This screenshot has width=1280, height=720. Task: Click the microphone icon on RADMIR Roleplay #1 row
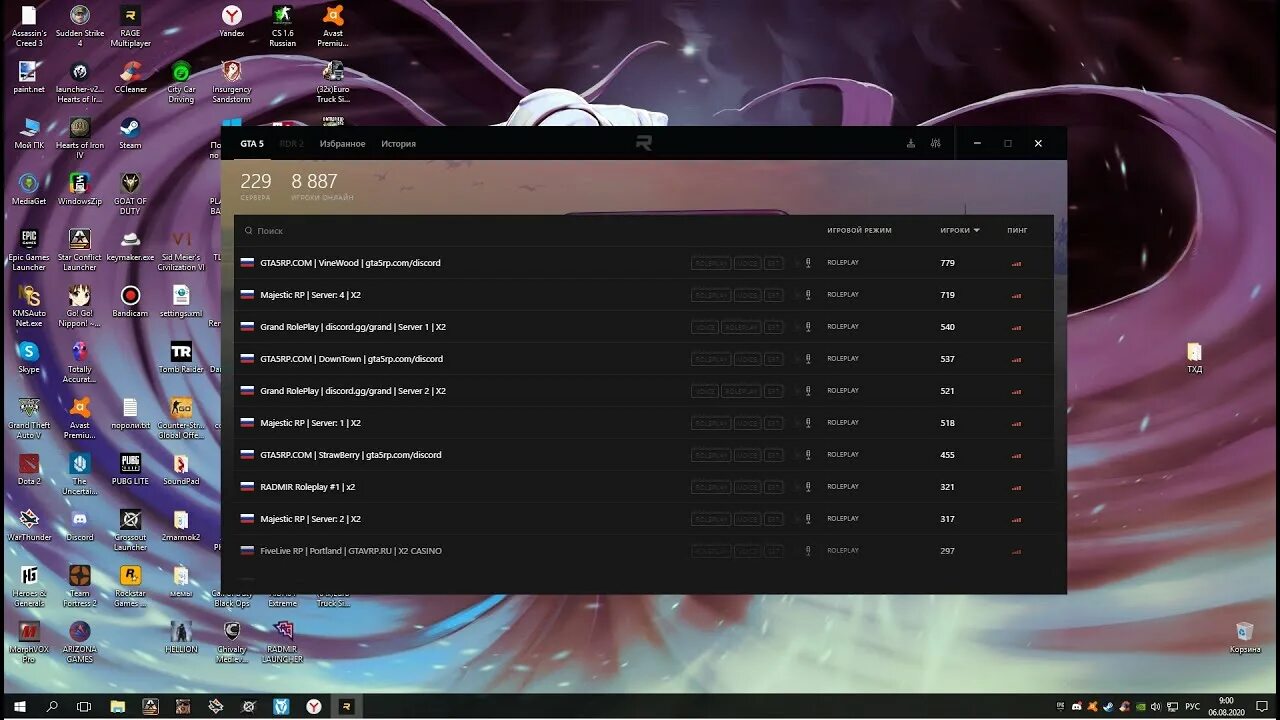pyautogui.click(x=808, y=487)
